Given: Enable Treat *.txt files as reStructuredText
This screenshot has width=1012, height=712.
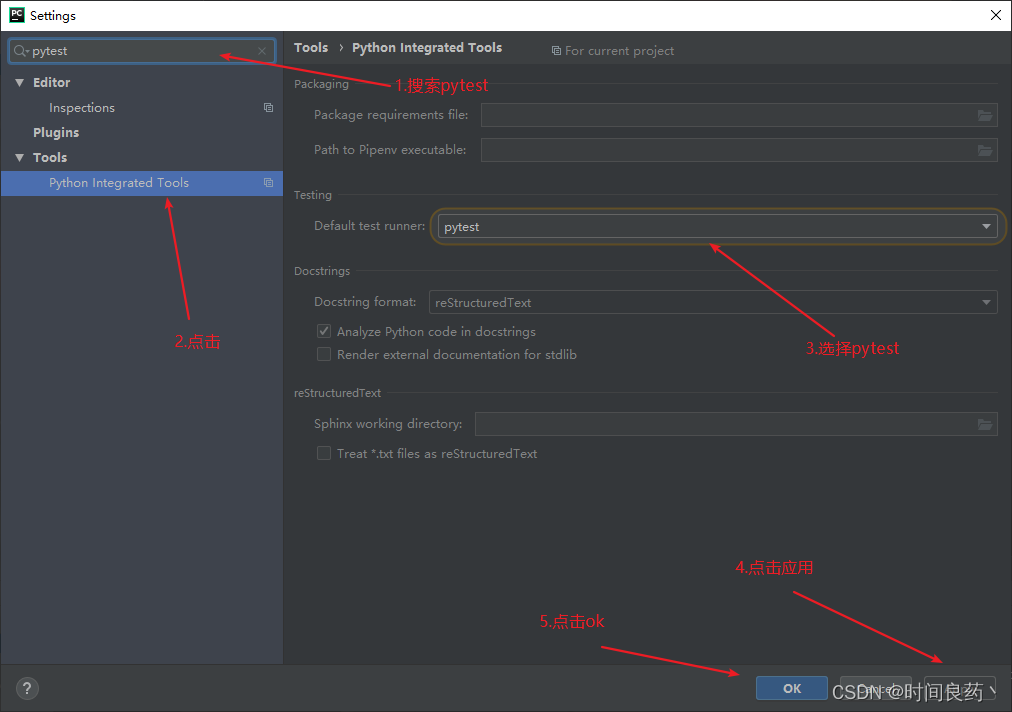Looking at the screenshot, I should (324, 453).
